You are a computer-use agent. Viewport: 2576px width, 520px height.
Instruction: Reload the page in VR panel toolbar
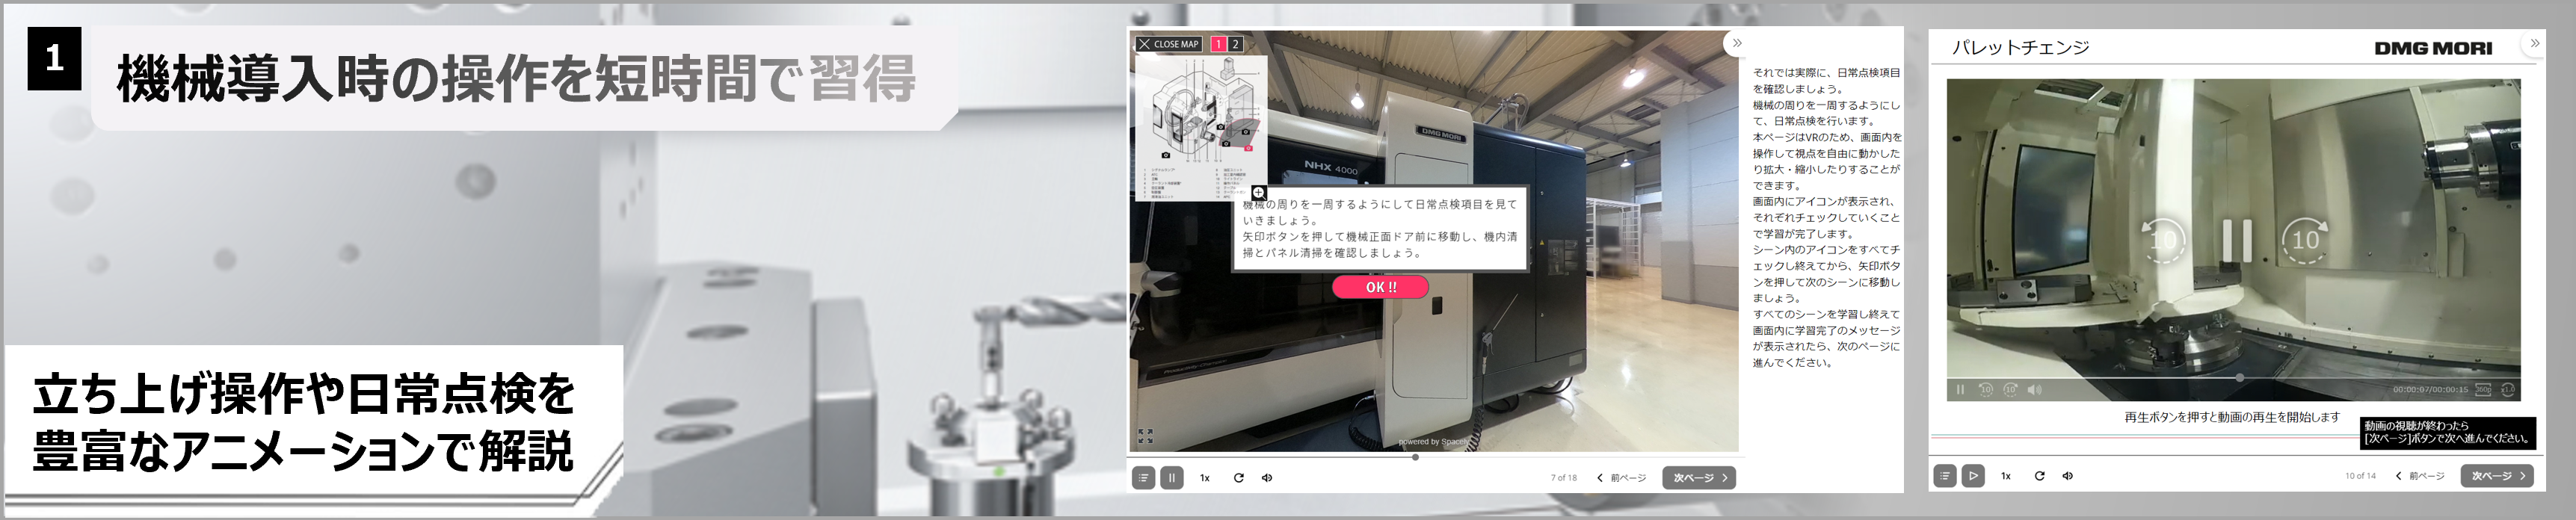point(1238,478)
